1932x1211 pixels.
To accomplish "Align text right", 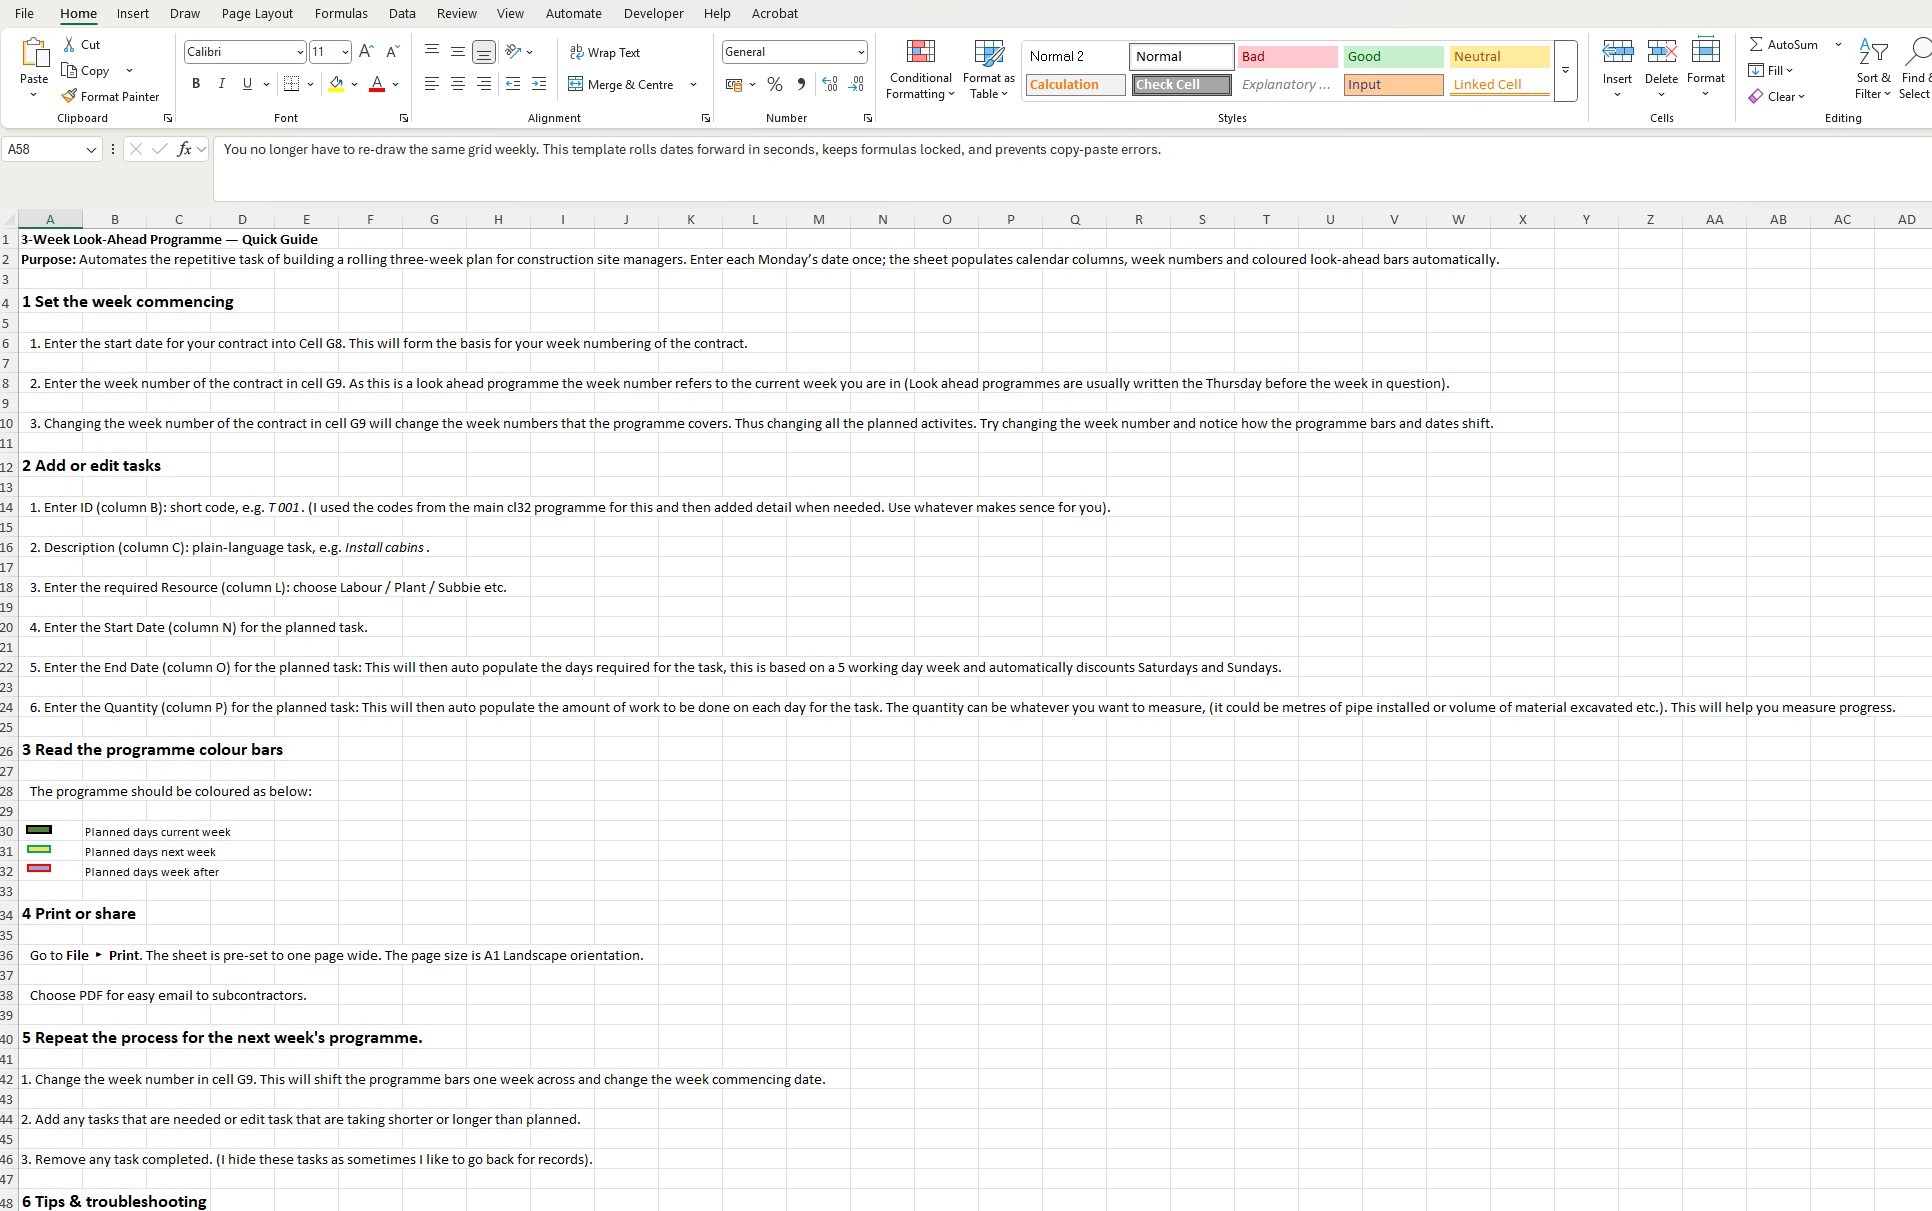I will (x=484, y=84).
